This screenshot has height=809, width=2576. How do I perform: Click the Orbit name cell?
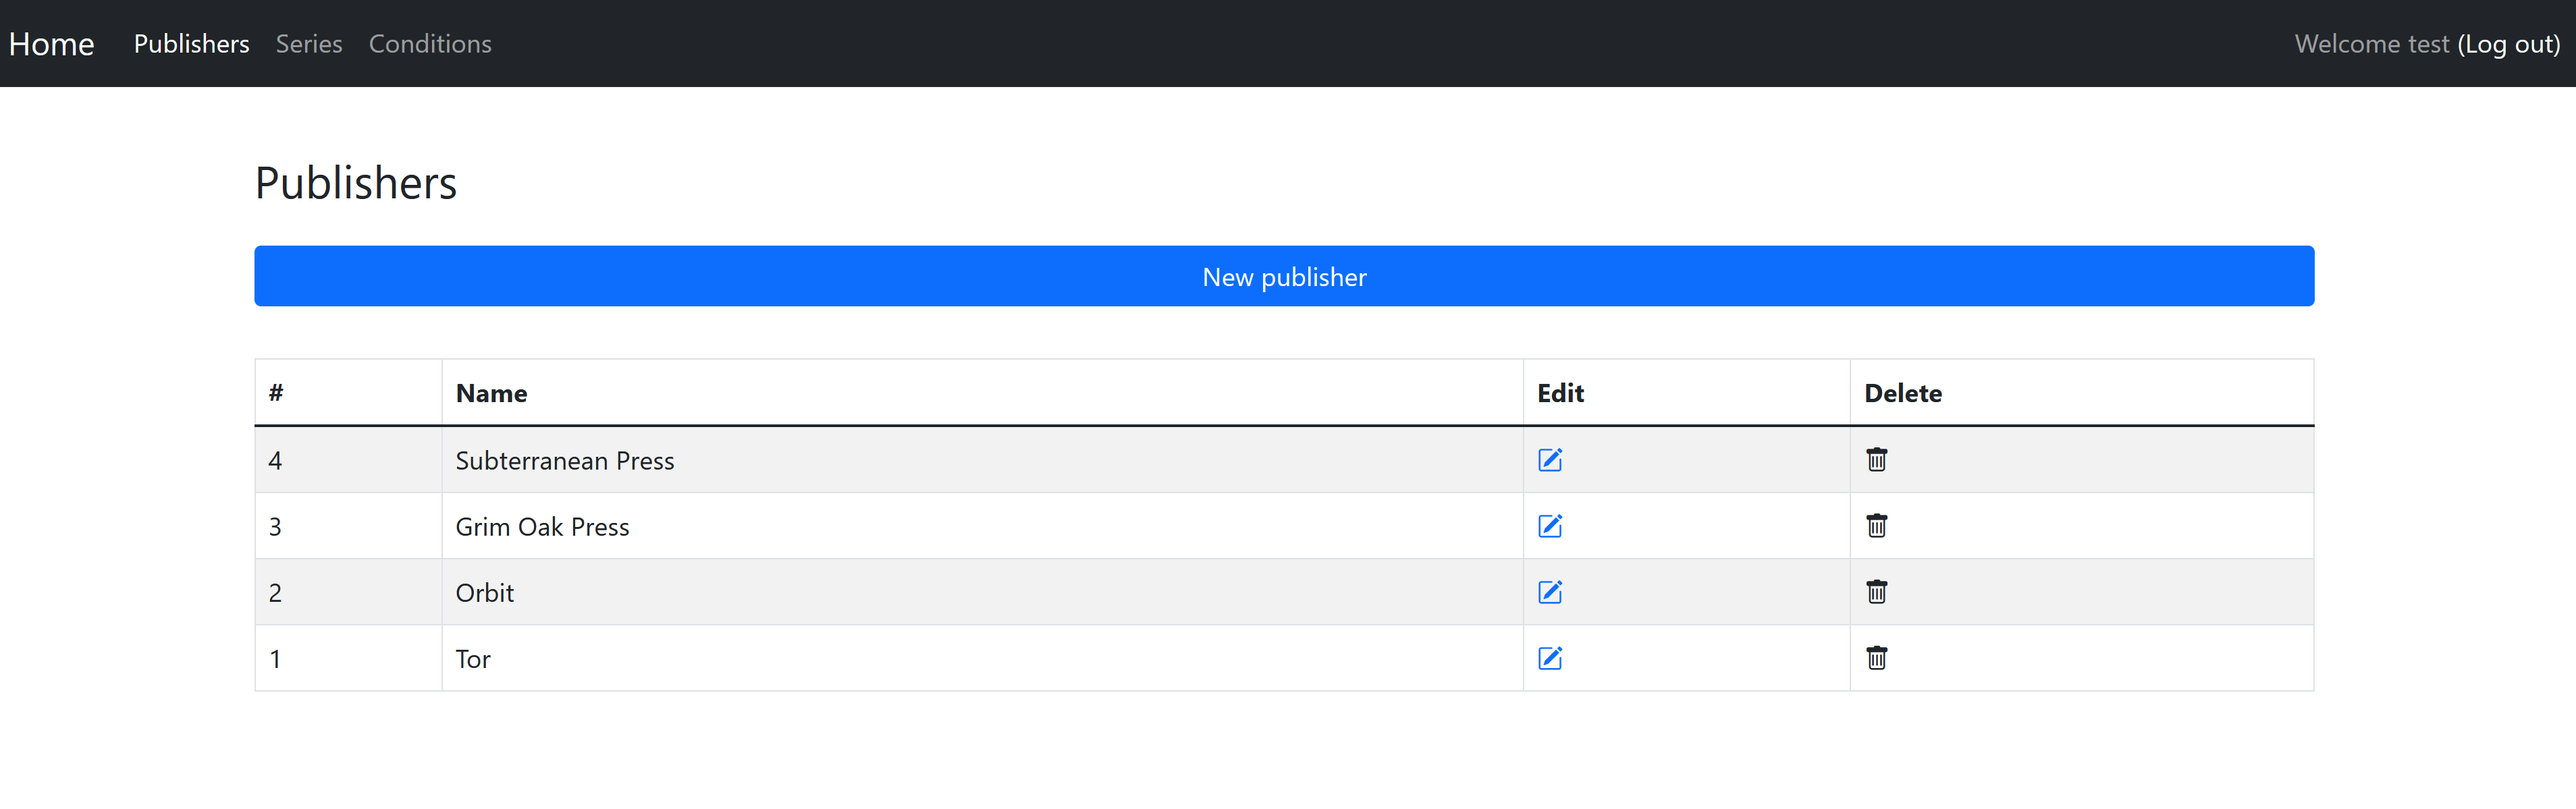pos(485,593)
